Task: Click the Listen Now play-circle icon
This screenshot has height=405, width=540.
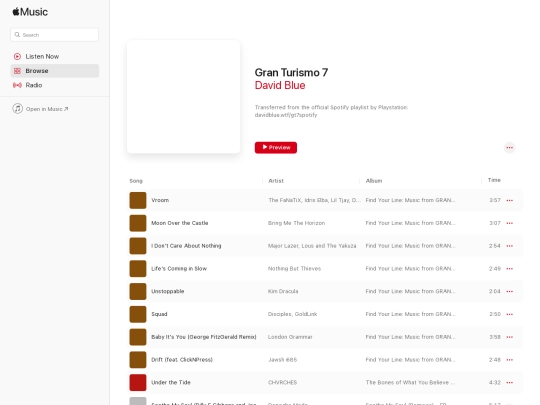Action: tap(17, 56)
